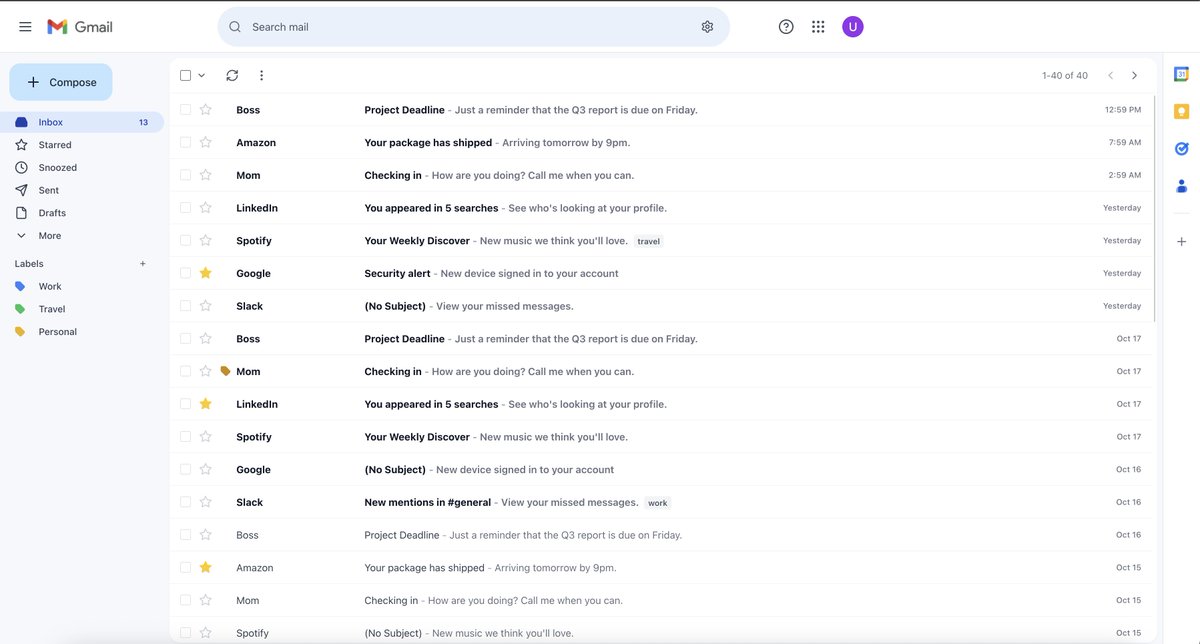
Task: Select the Slack Yesterday email checkbox
Action: [185, 306]
